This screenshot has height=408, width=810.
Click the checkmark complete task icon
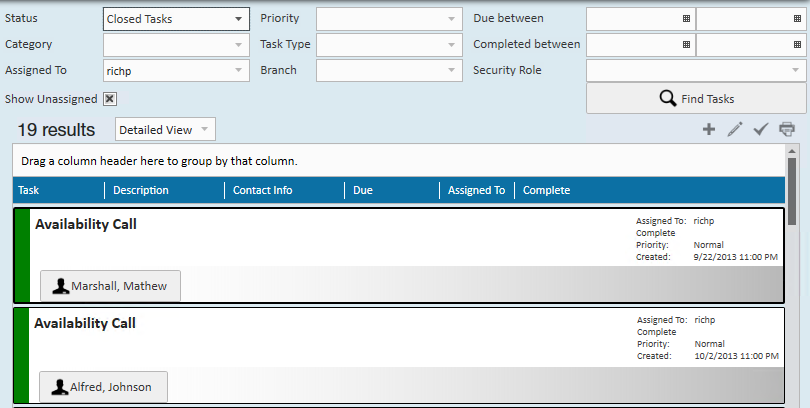760,129
